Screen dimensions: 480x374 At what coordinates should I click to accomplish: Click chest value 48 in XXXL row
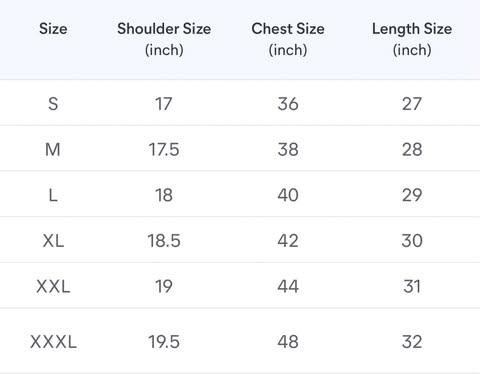click(288, 342)
